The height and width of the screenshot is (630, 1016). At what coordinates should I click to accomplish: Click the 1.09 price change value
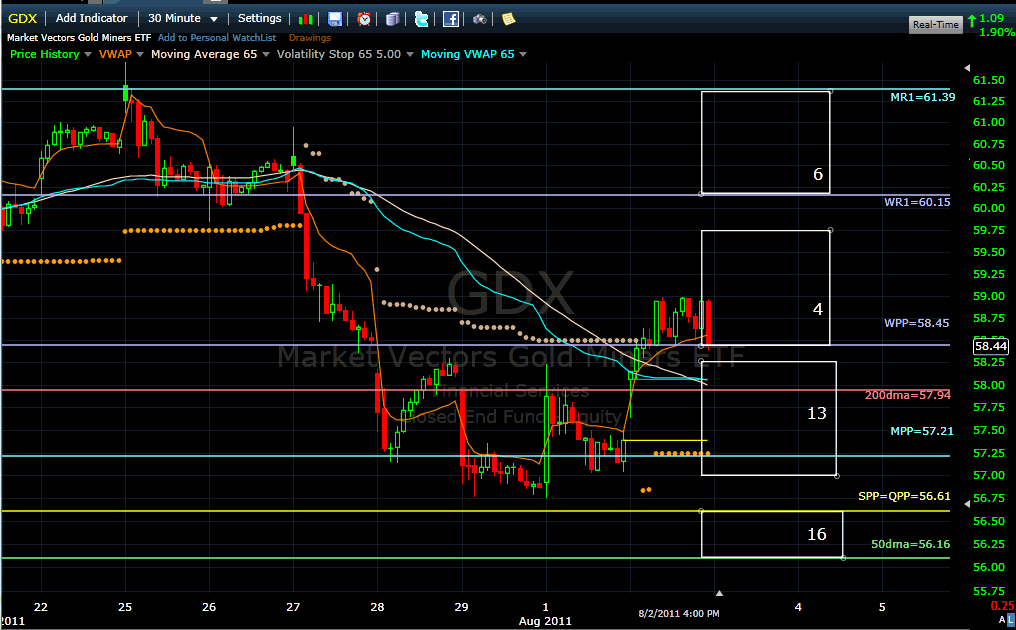(991, 19)
